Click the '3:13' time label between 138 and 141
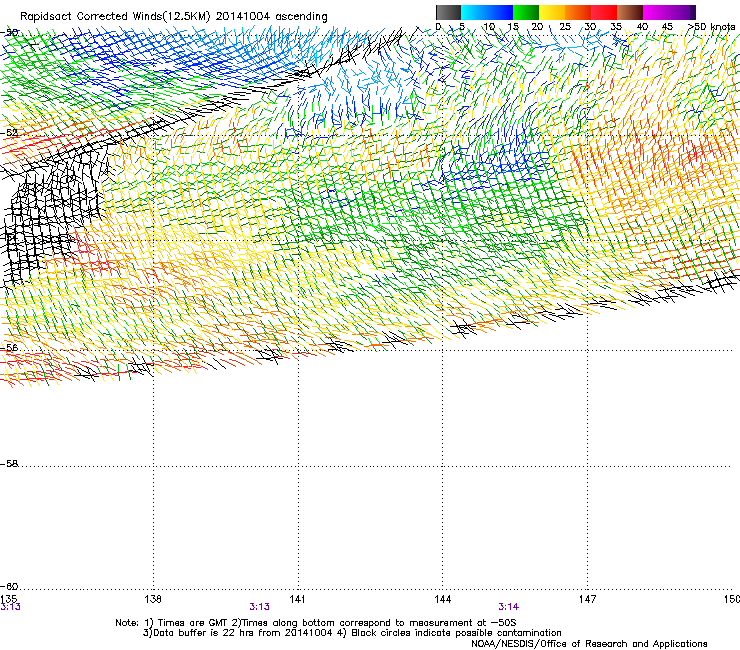The height and width of the screenshot is (650, 740). (260, 607)
